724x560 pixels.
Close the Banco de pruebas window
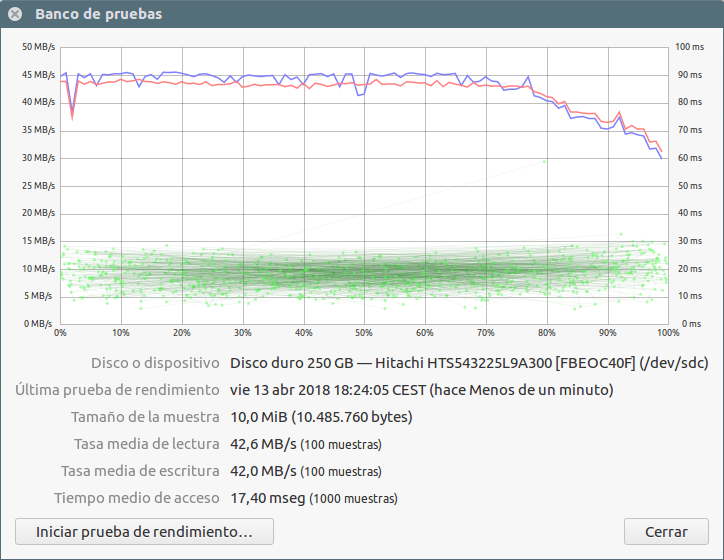[x=15, y=14]
